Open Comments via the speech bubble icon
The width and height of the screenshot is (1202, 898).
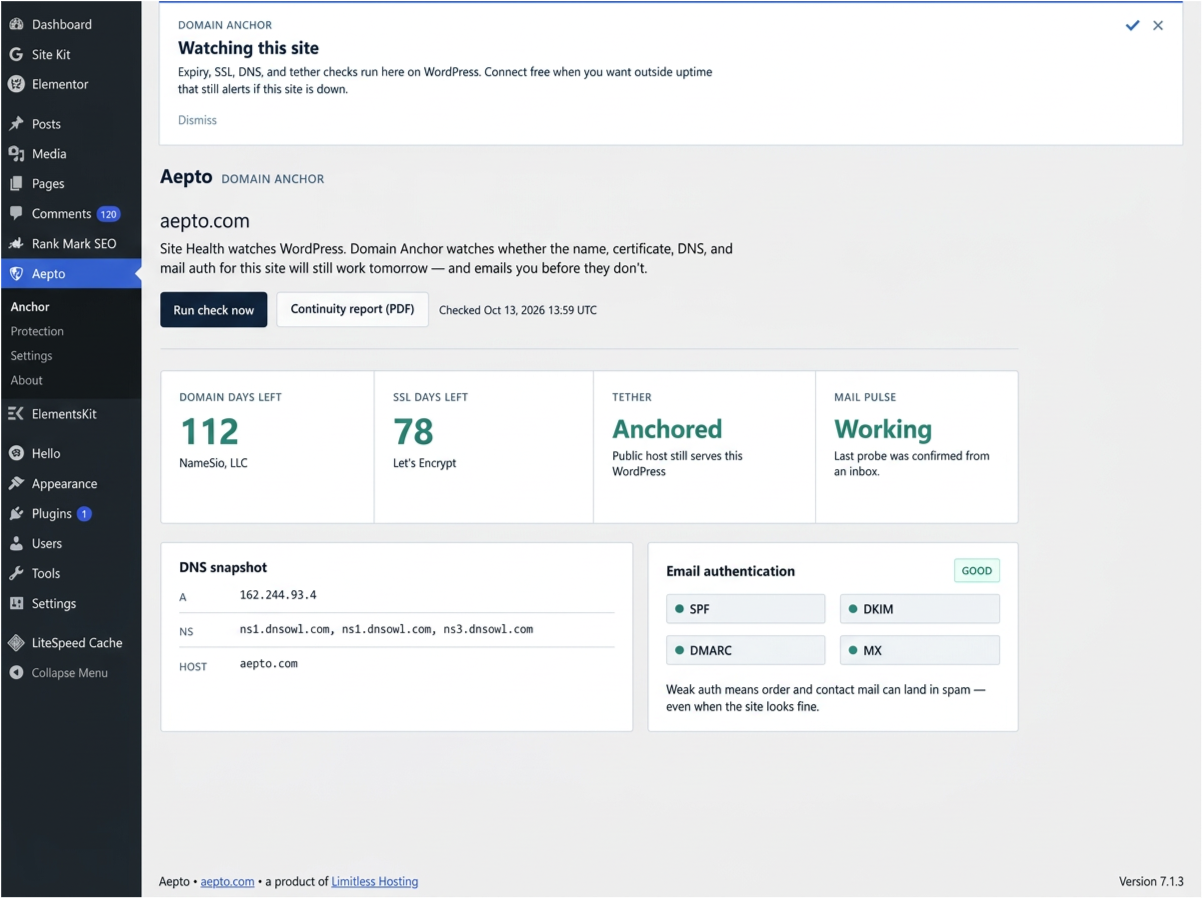pos(16,214)
